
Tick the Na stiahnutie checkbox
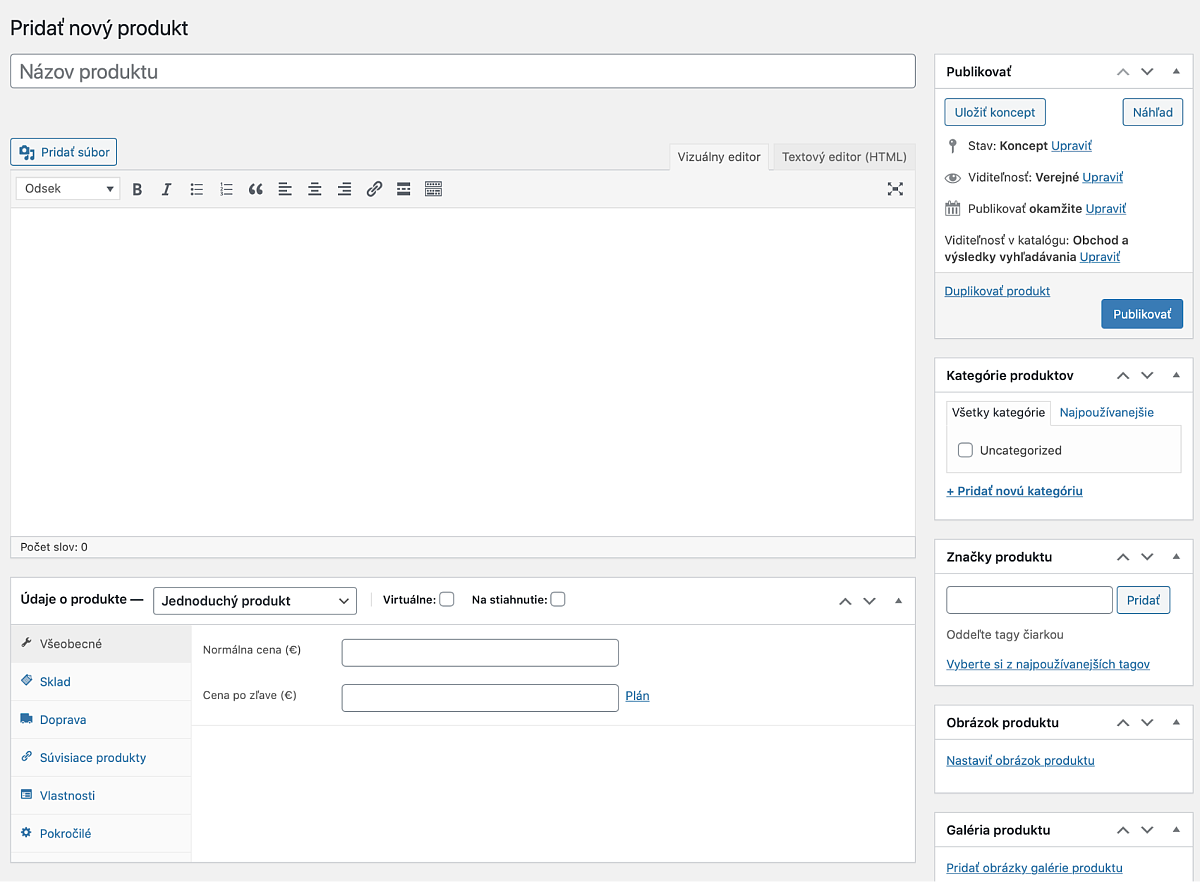558,600
